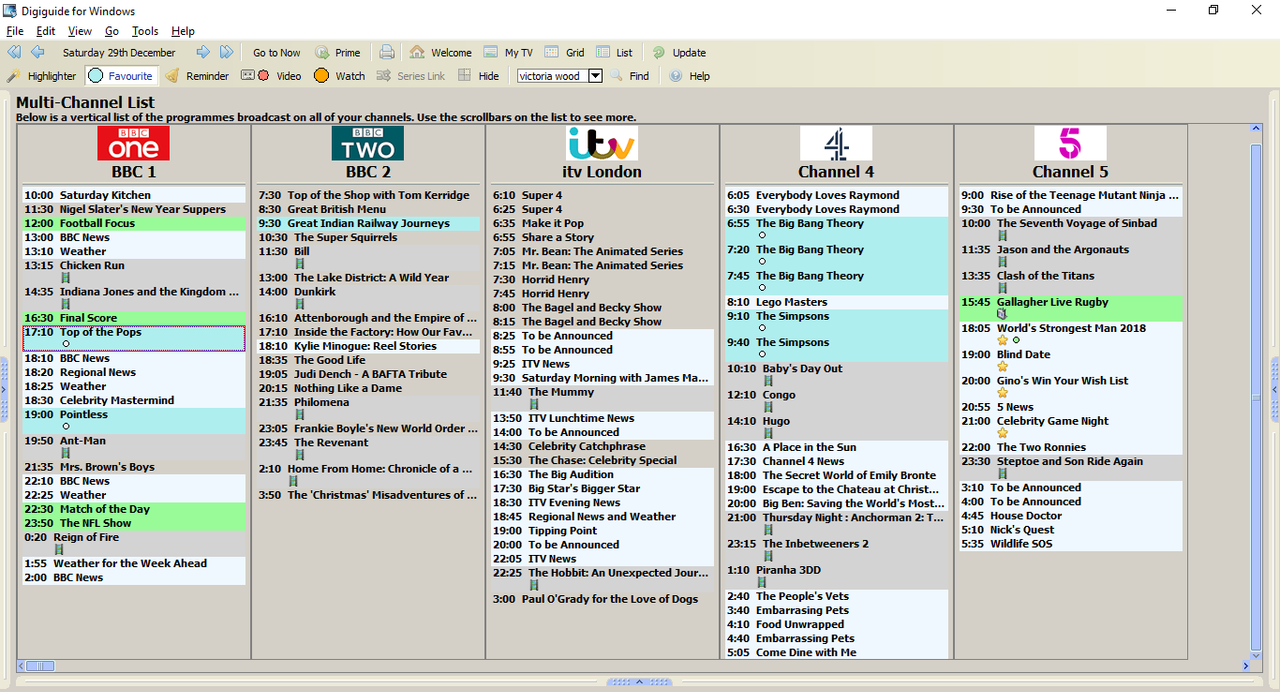Open the Edit menu

click(x=46, y=31)
